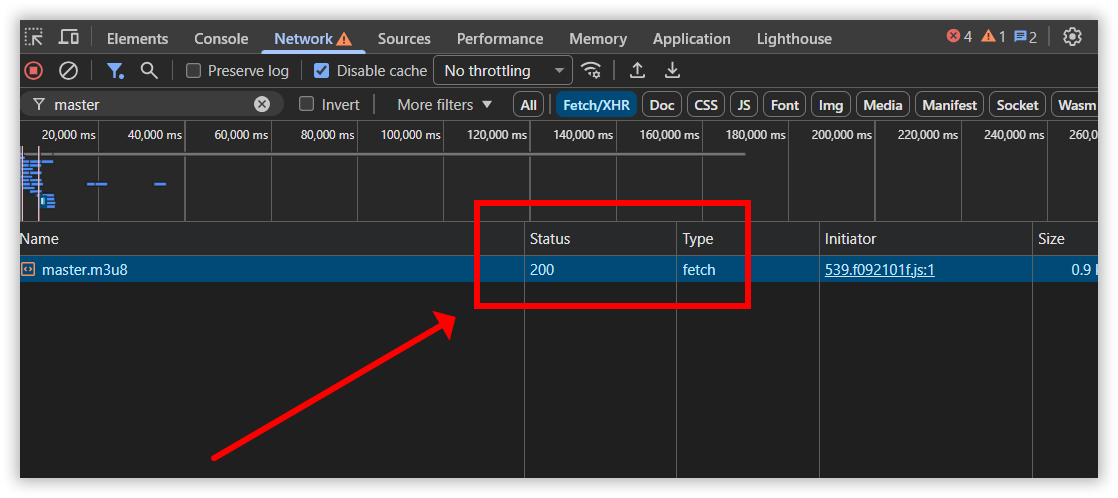
Task: Open the No throttling dropdown
Action: pos(503,71)
